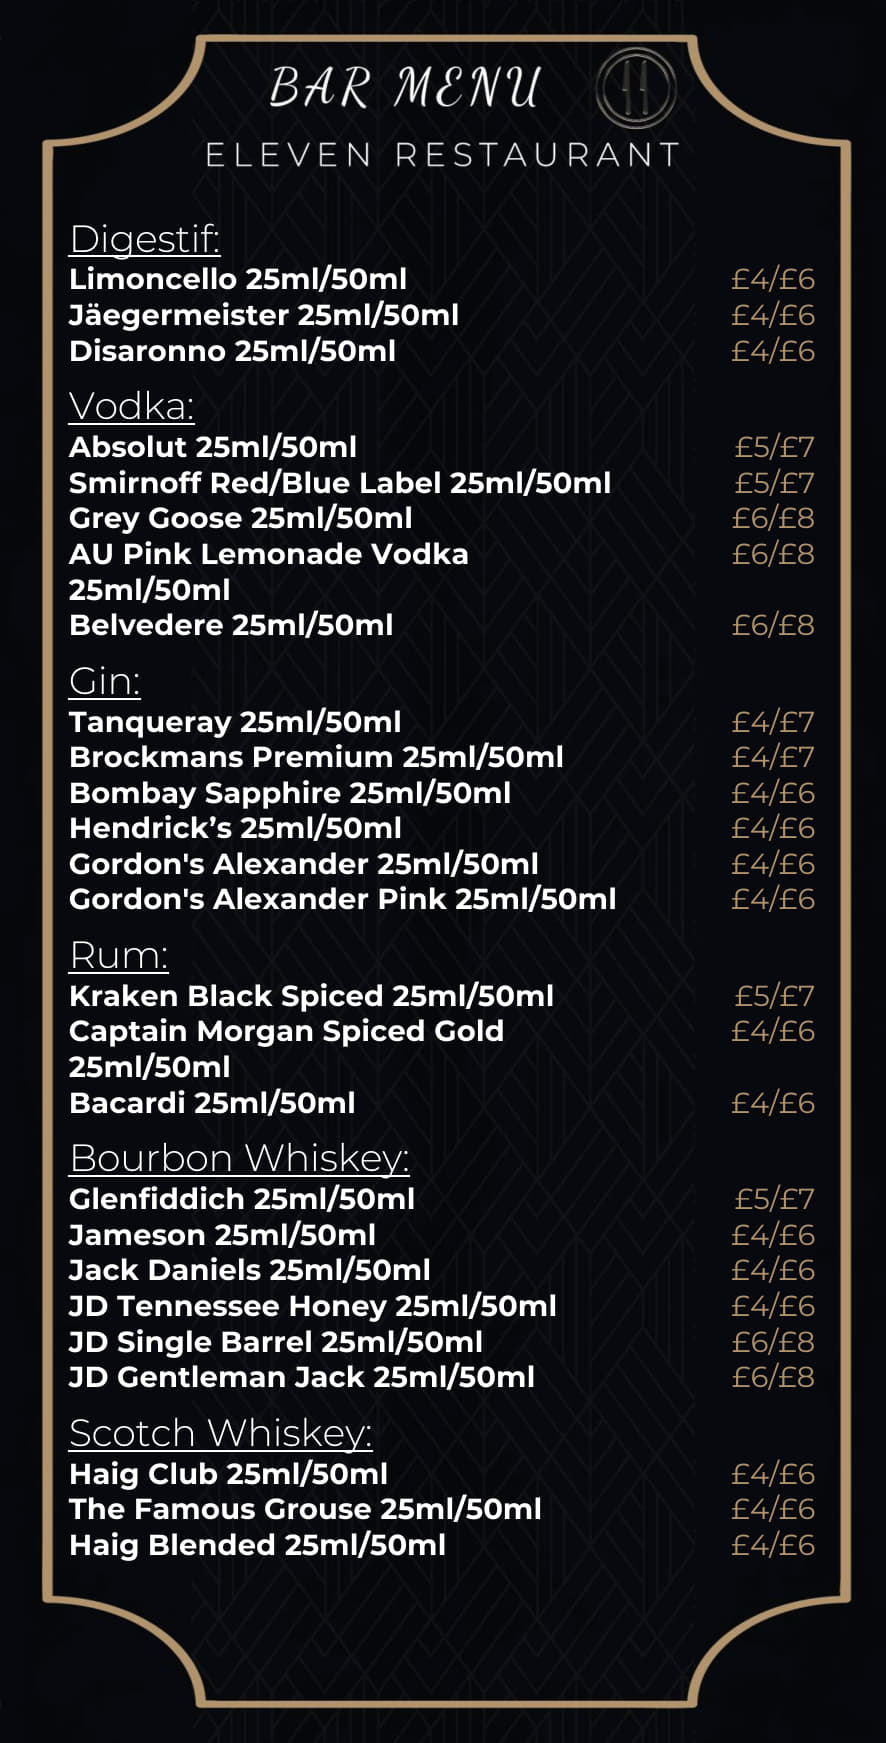Select Grey Goose from the vodka list
886x1743 pixels.
pos(240,518)
